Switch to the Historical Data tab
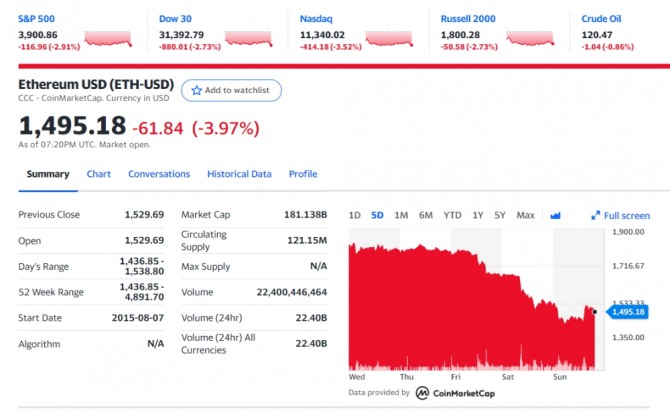 [x=239, y=174]
